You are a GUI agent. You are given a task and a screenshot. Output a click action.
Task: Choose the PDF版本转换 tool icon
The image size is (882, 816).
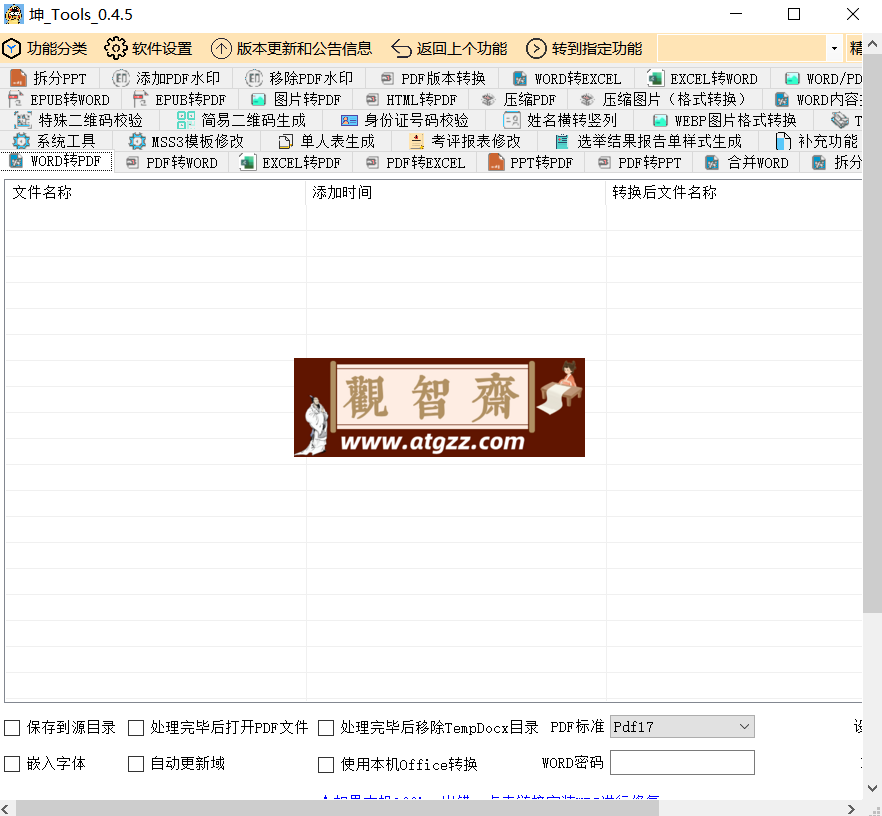tap(387, 78)
